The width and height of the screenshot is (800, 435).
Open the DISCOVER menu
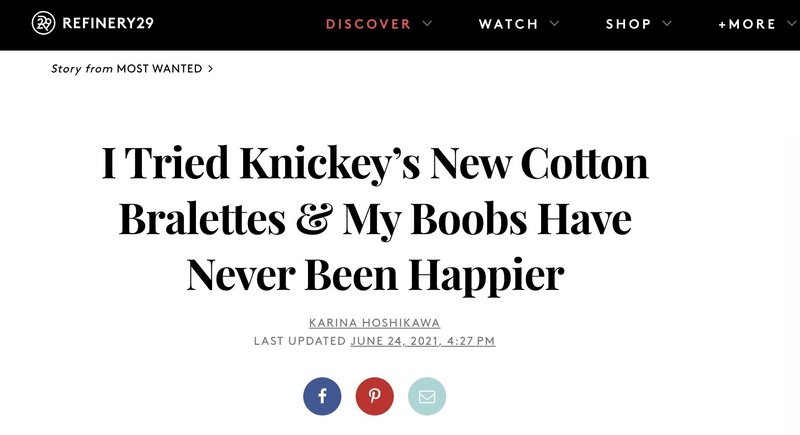(x=368, y=24)
